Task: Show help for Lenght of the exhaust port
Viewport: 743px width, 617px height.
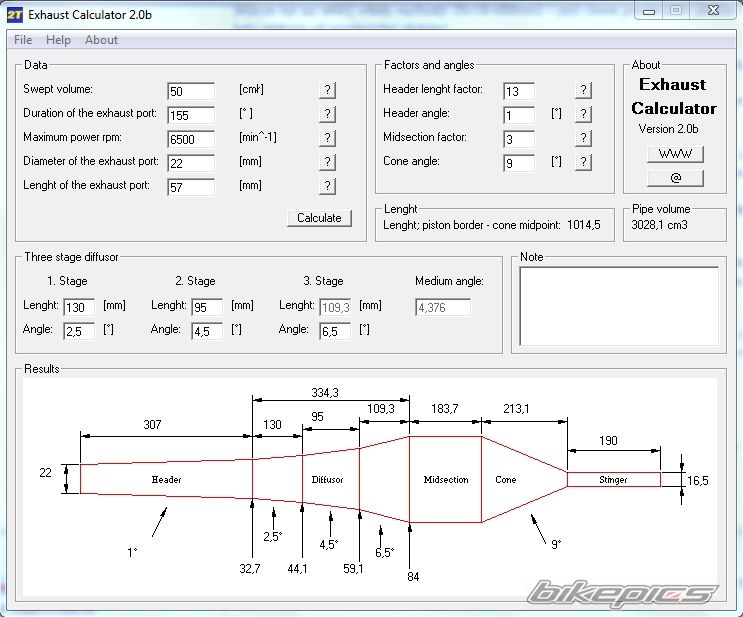Action: click(x=326, y=186)
